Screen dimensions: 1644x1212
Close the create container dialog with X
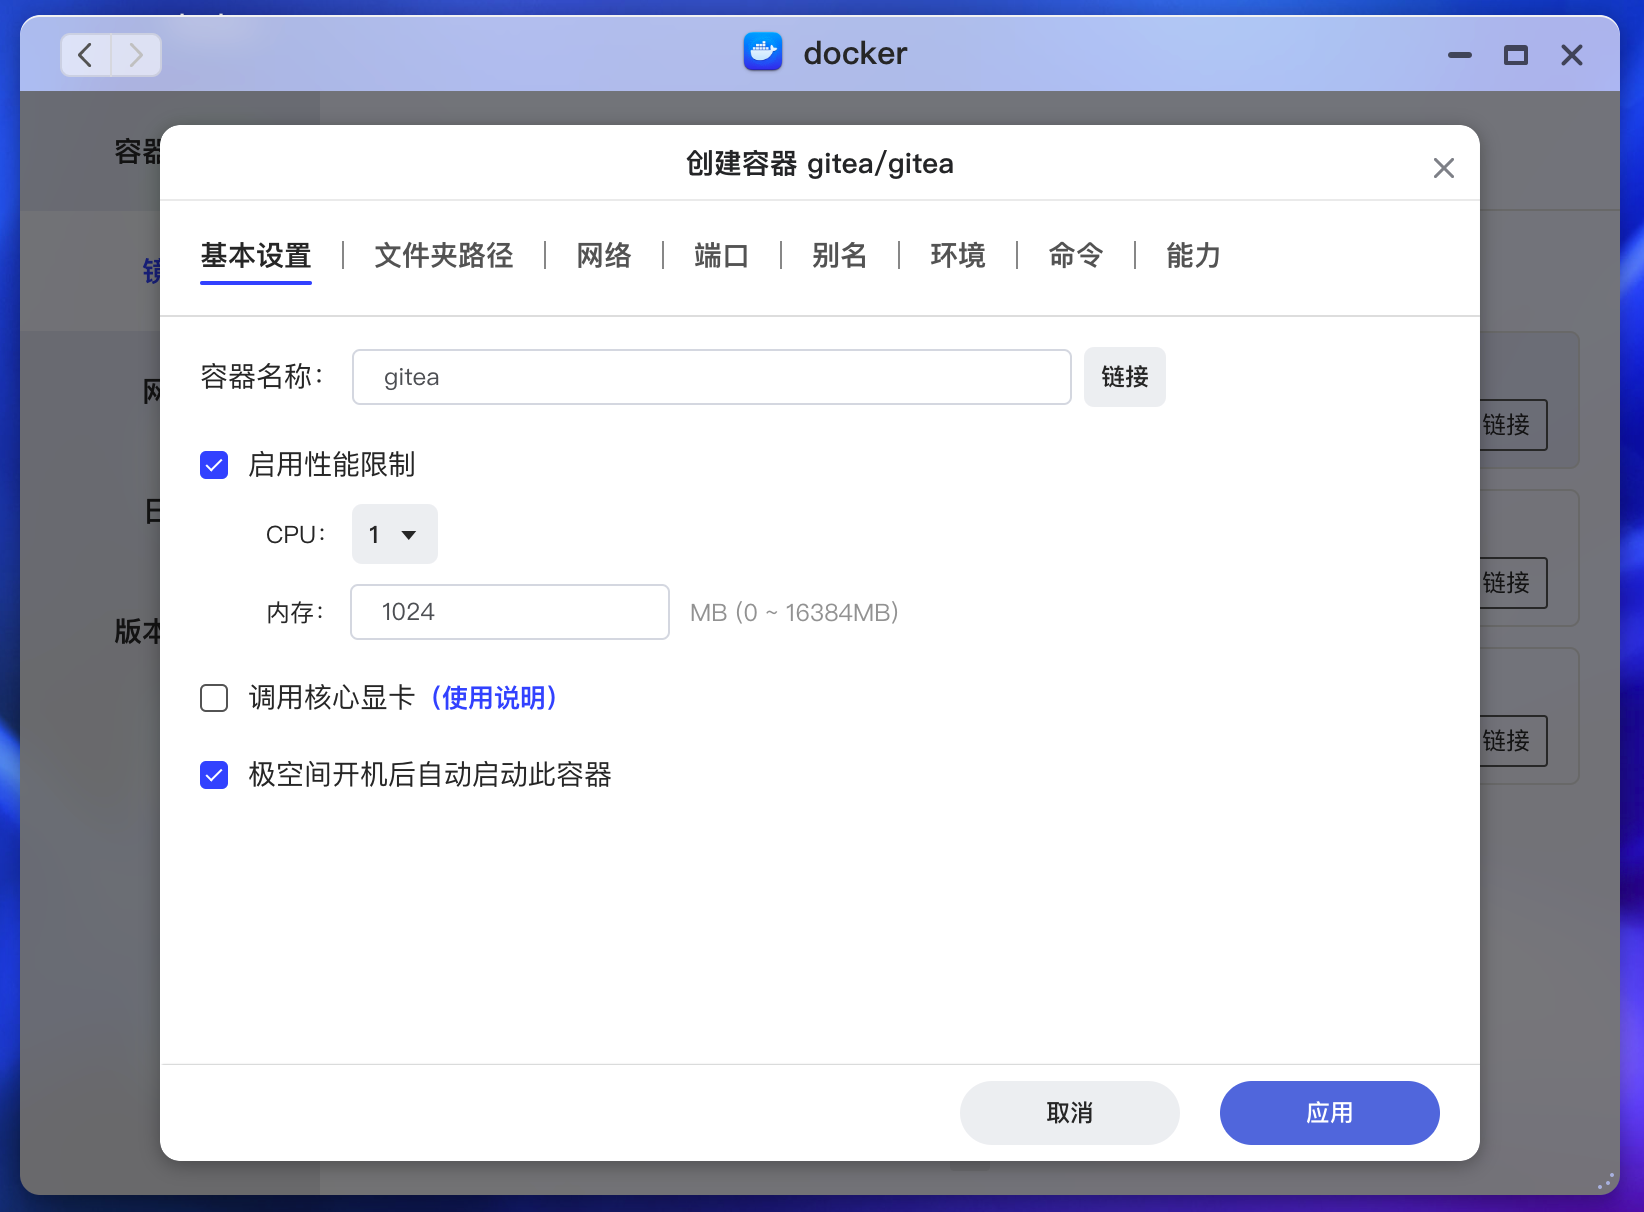click(x=1443, y=168)
